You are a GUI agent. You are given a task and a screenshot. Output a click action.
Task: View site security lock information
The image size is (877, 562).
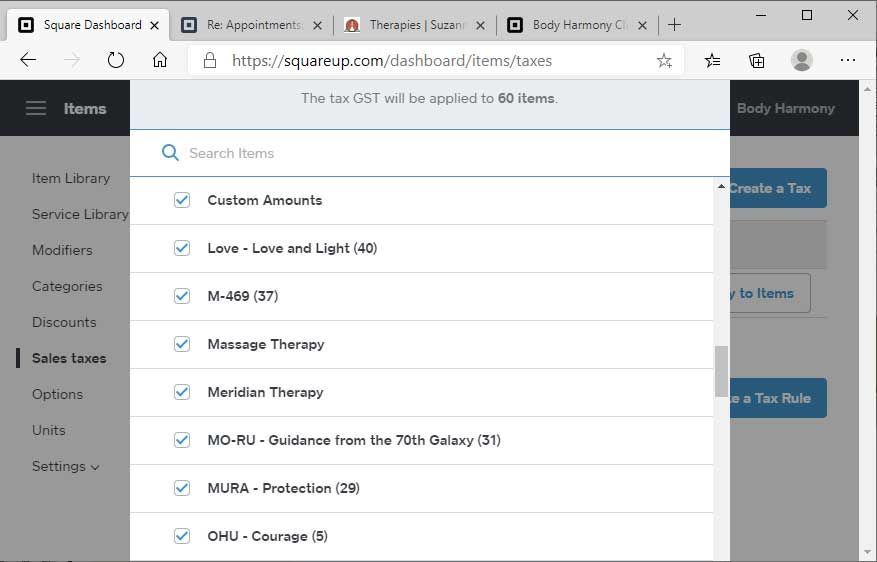[210, 60]
